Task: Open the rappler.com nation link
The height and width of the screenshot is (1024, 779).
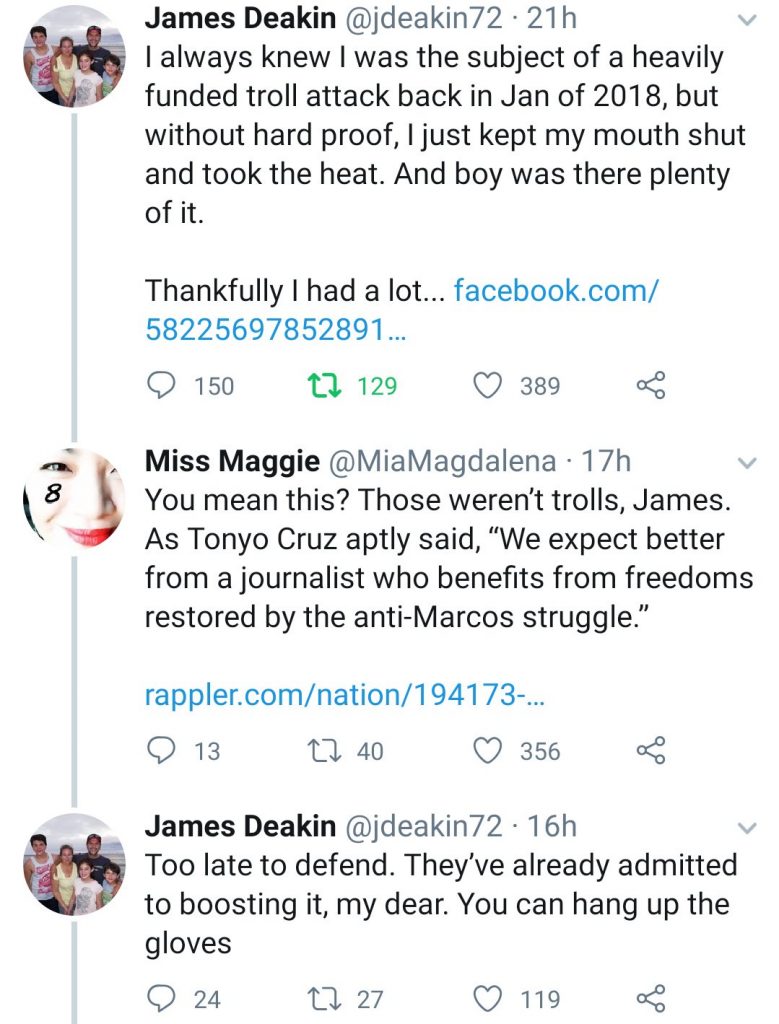Action: pos(344,696)
